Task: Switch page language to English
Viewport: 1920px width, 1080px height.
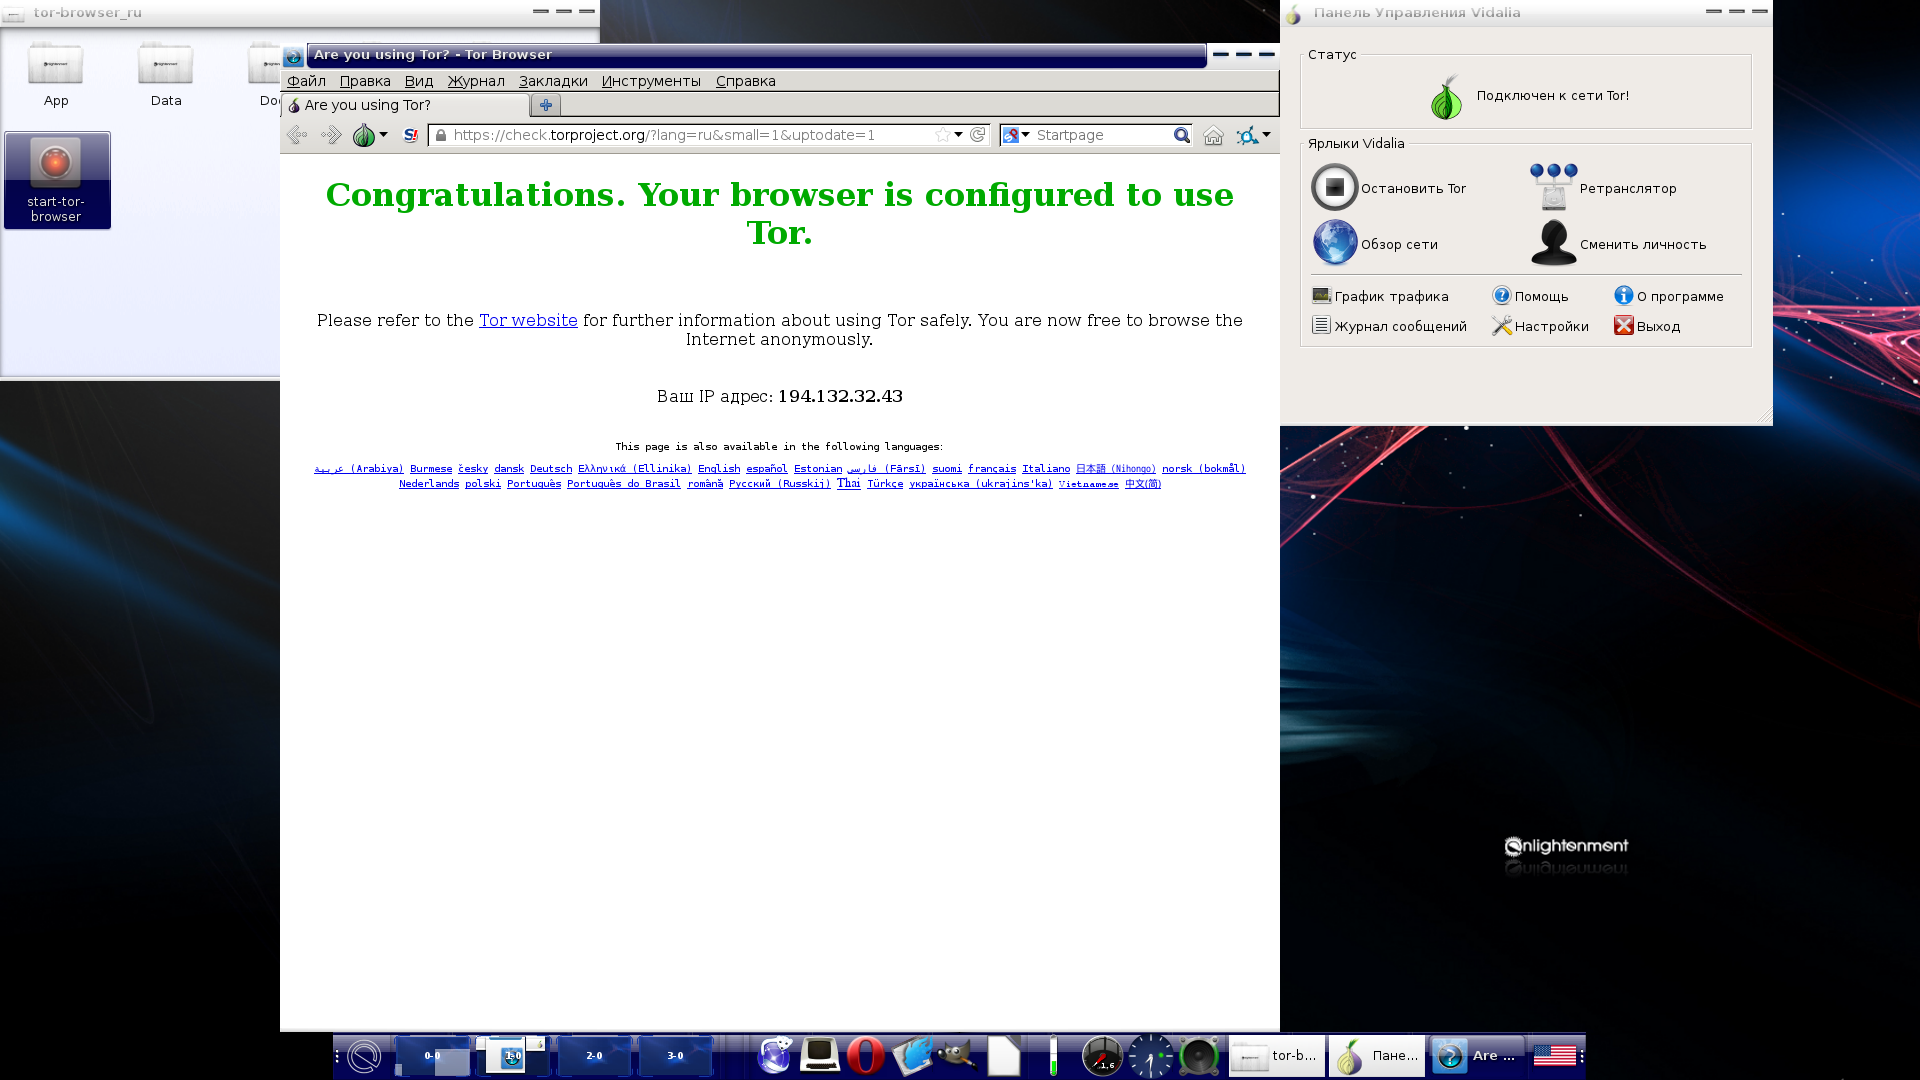Action: 719,469
